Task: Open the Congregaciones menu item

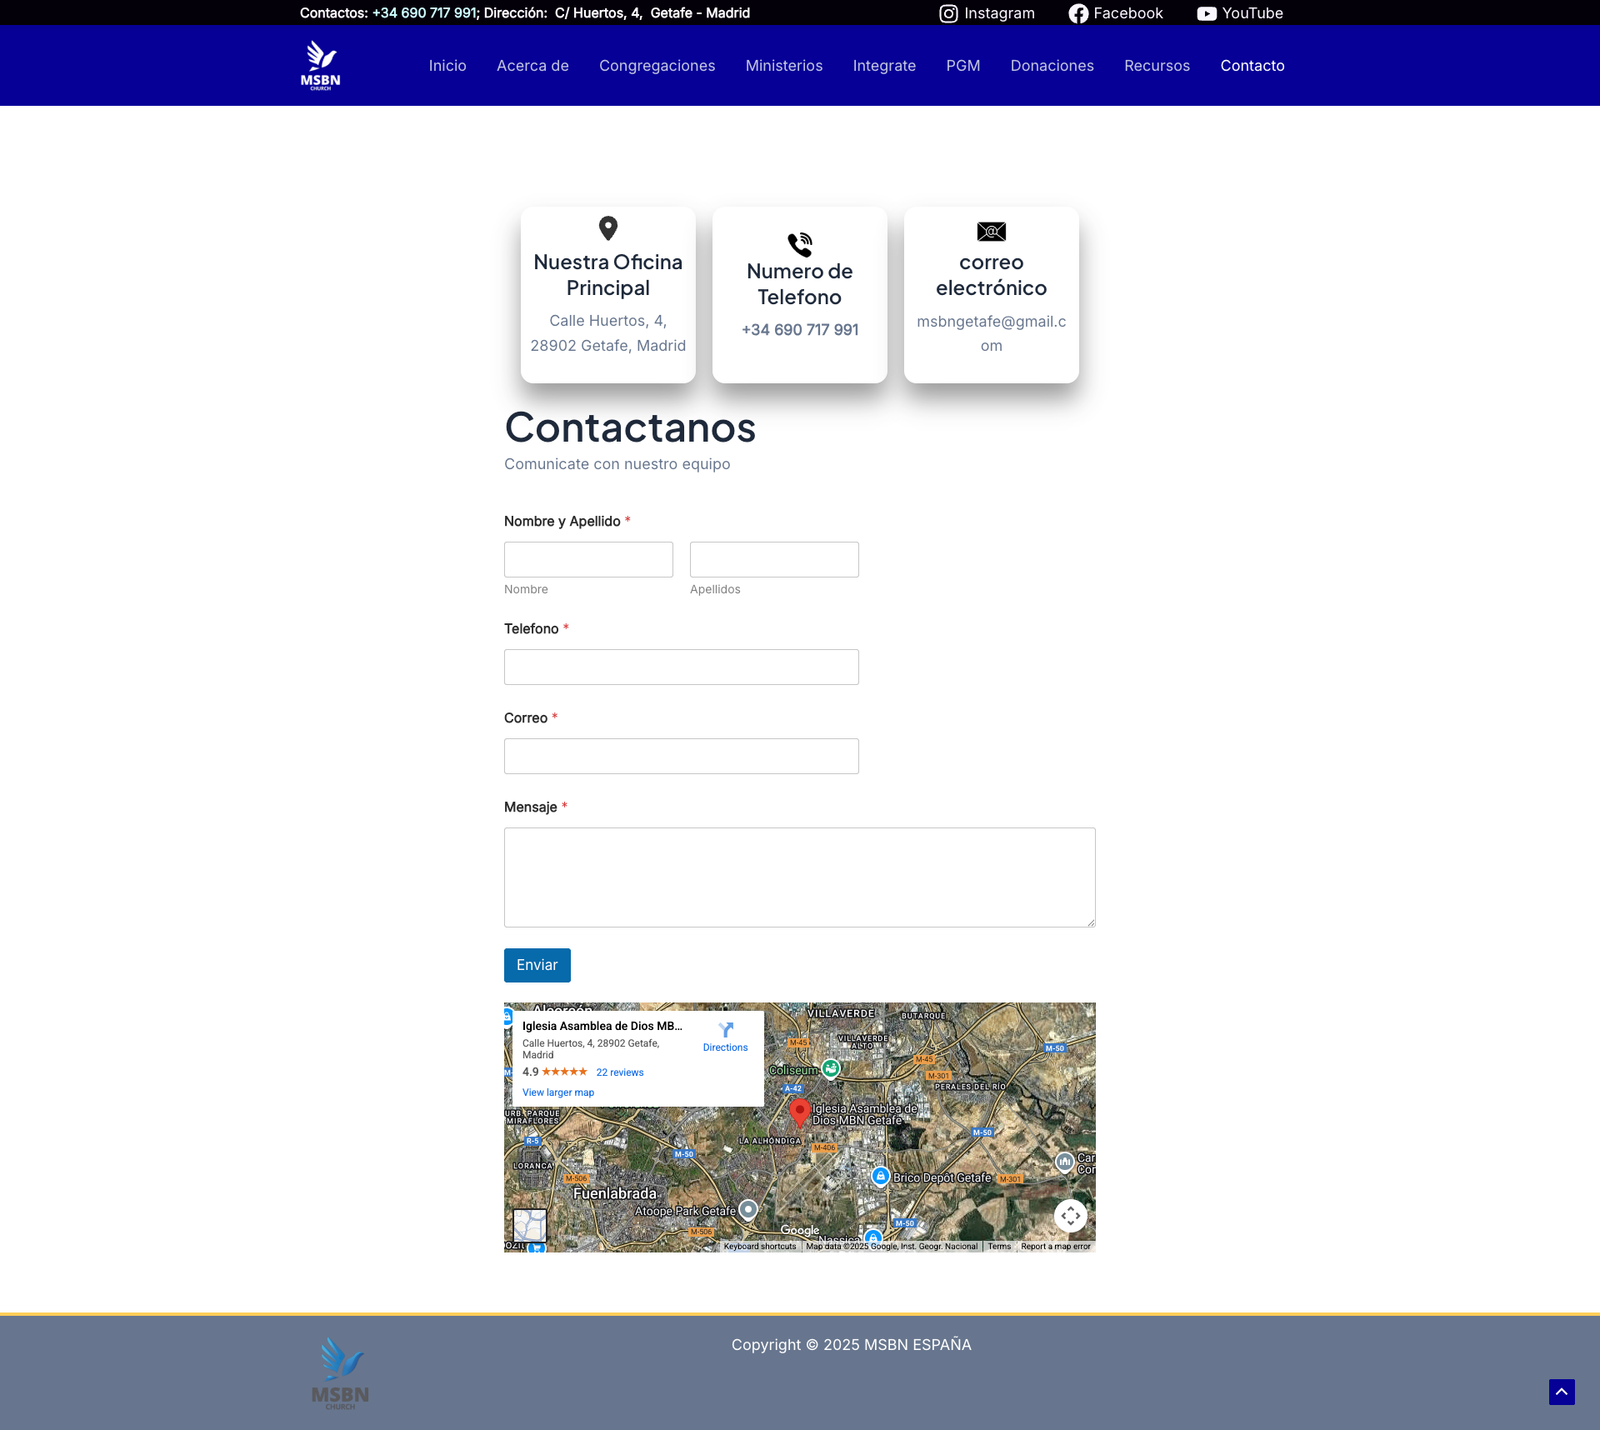Action: [657, 66]
